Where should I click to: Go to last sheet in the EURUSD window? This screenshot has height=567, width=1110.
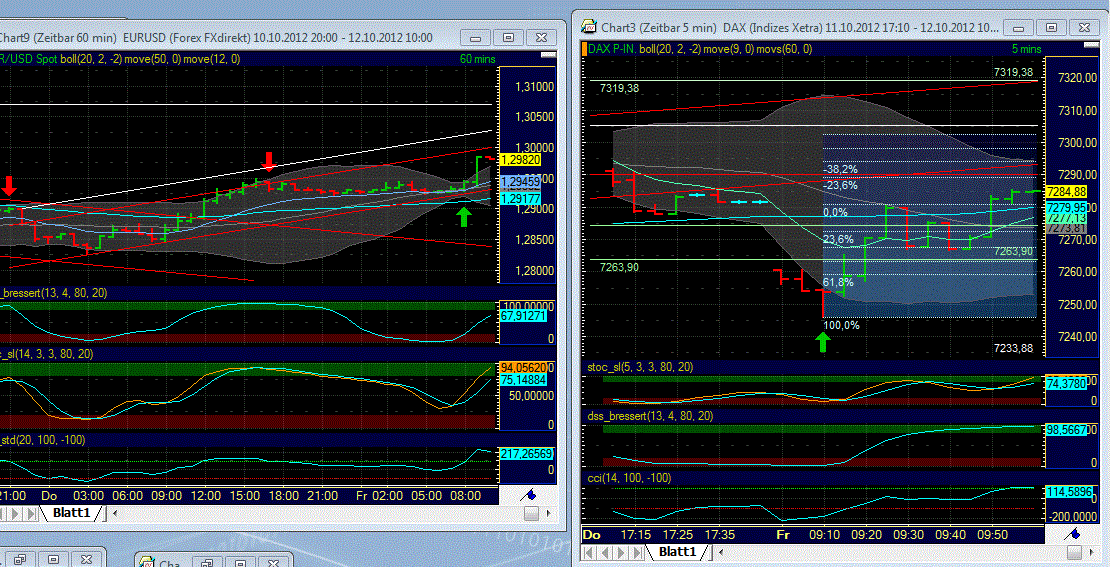coord(31,512)
